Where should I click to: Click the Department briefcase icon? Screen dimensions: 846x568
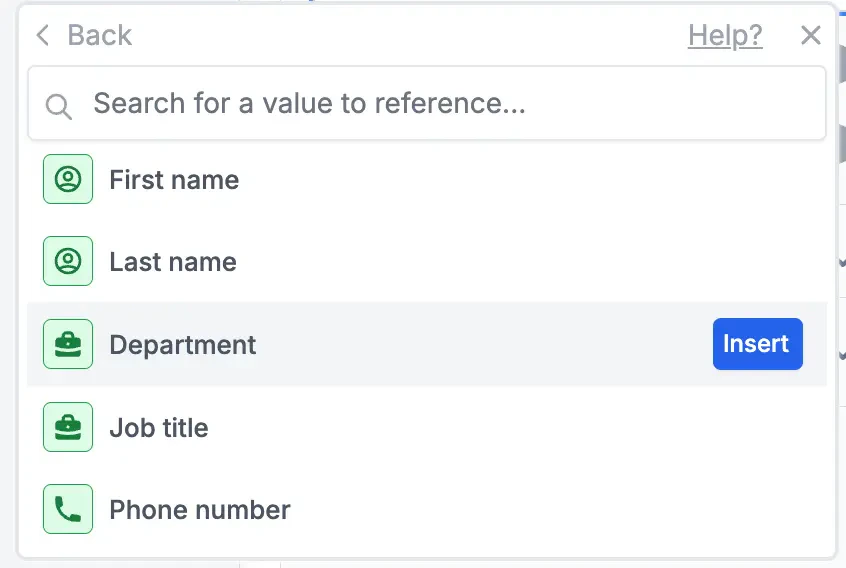click(68, 345)
